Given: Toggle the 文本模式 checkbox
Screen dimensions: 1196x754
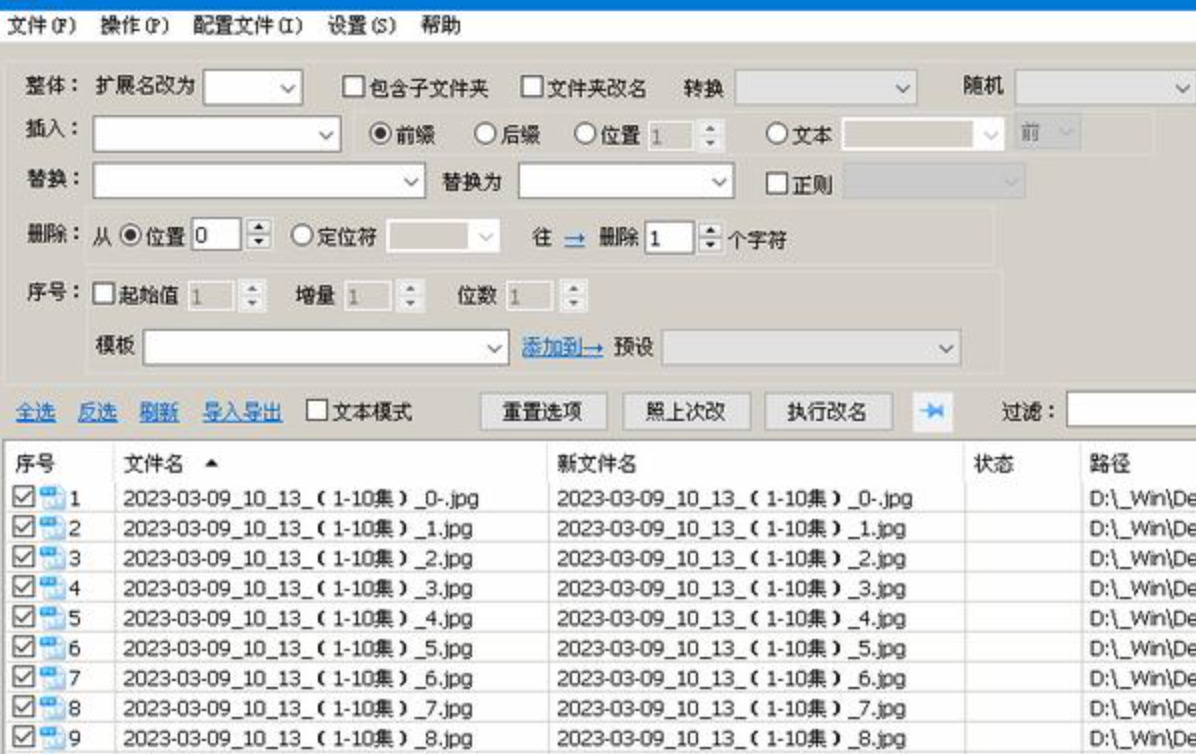Looking at the screenshot, I should (317, 411).
